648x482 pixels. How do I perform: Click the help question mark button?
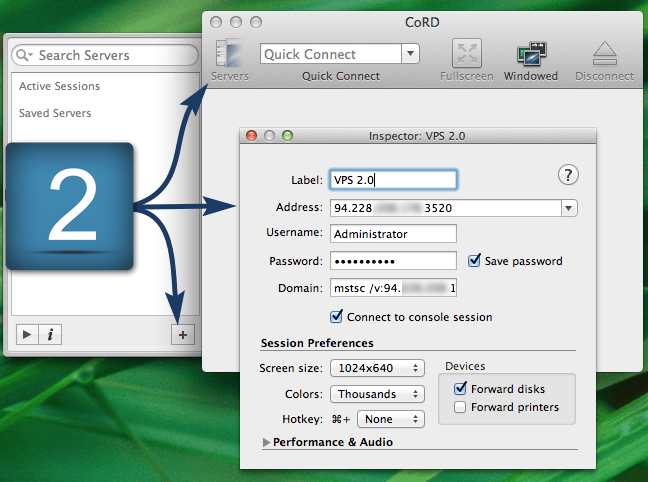568,175
